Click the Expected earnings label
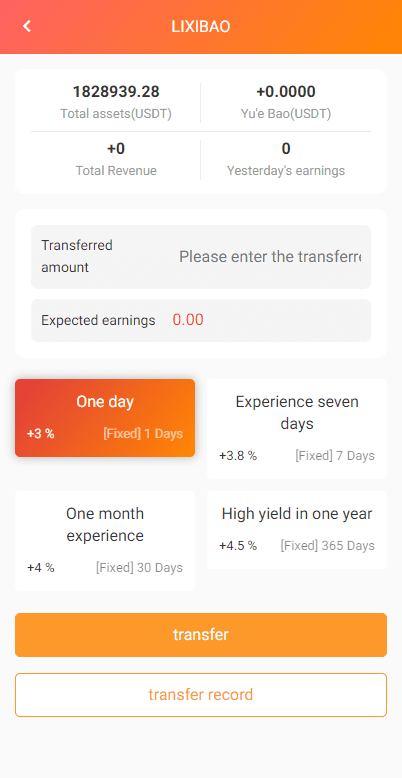 pyautogui.click(x=98, y=321)
